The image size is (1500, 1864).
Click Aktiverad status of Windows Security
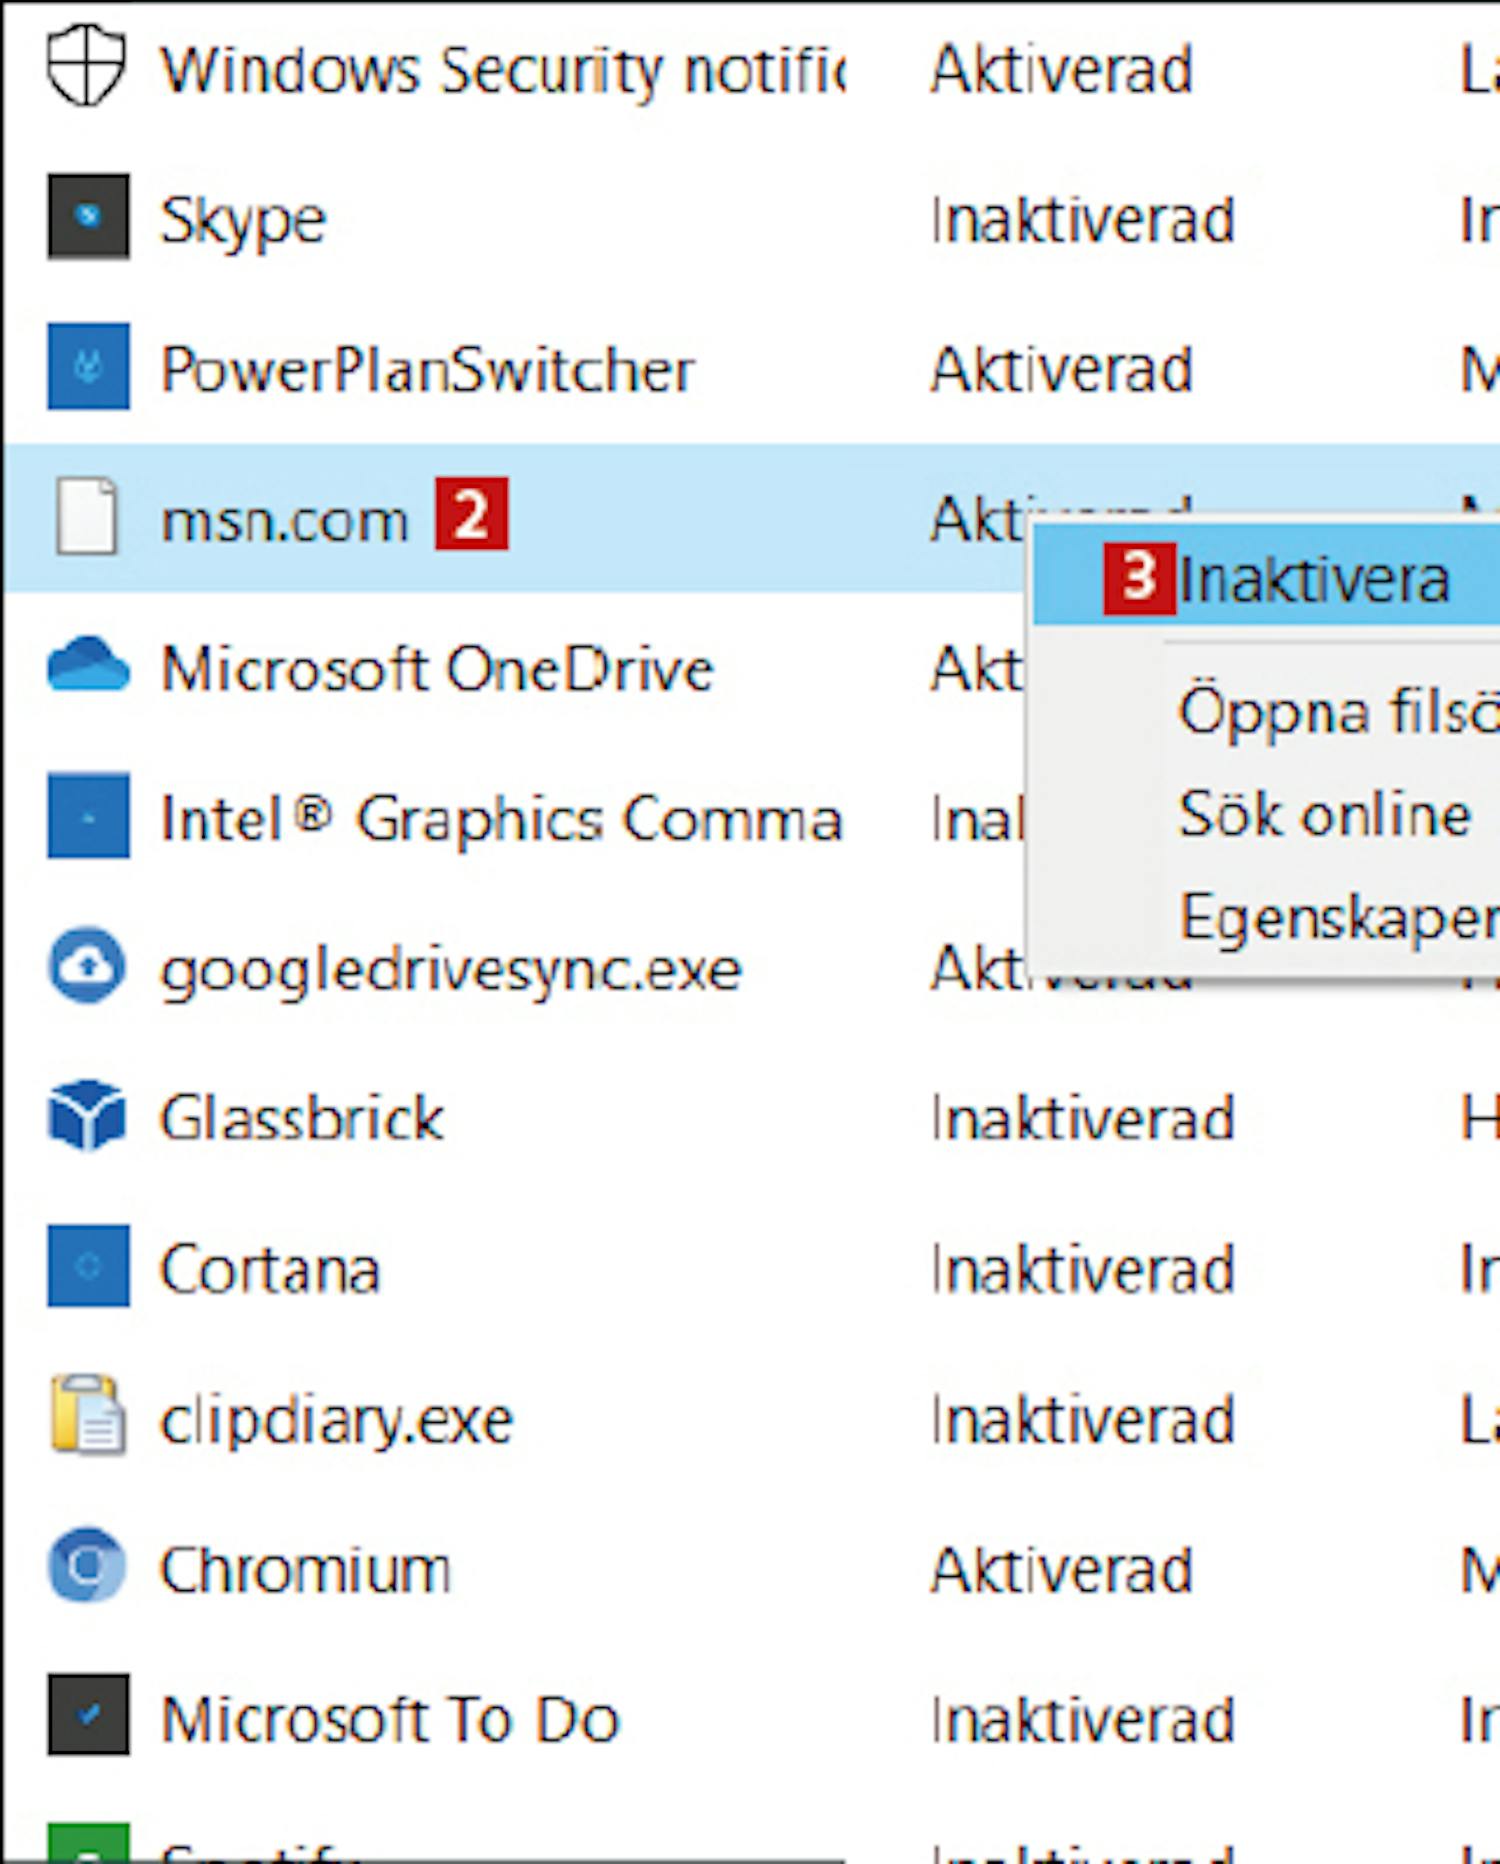click(x=1062, y=69)
